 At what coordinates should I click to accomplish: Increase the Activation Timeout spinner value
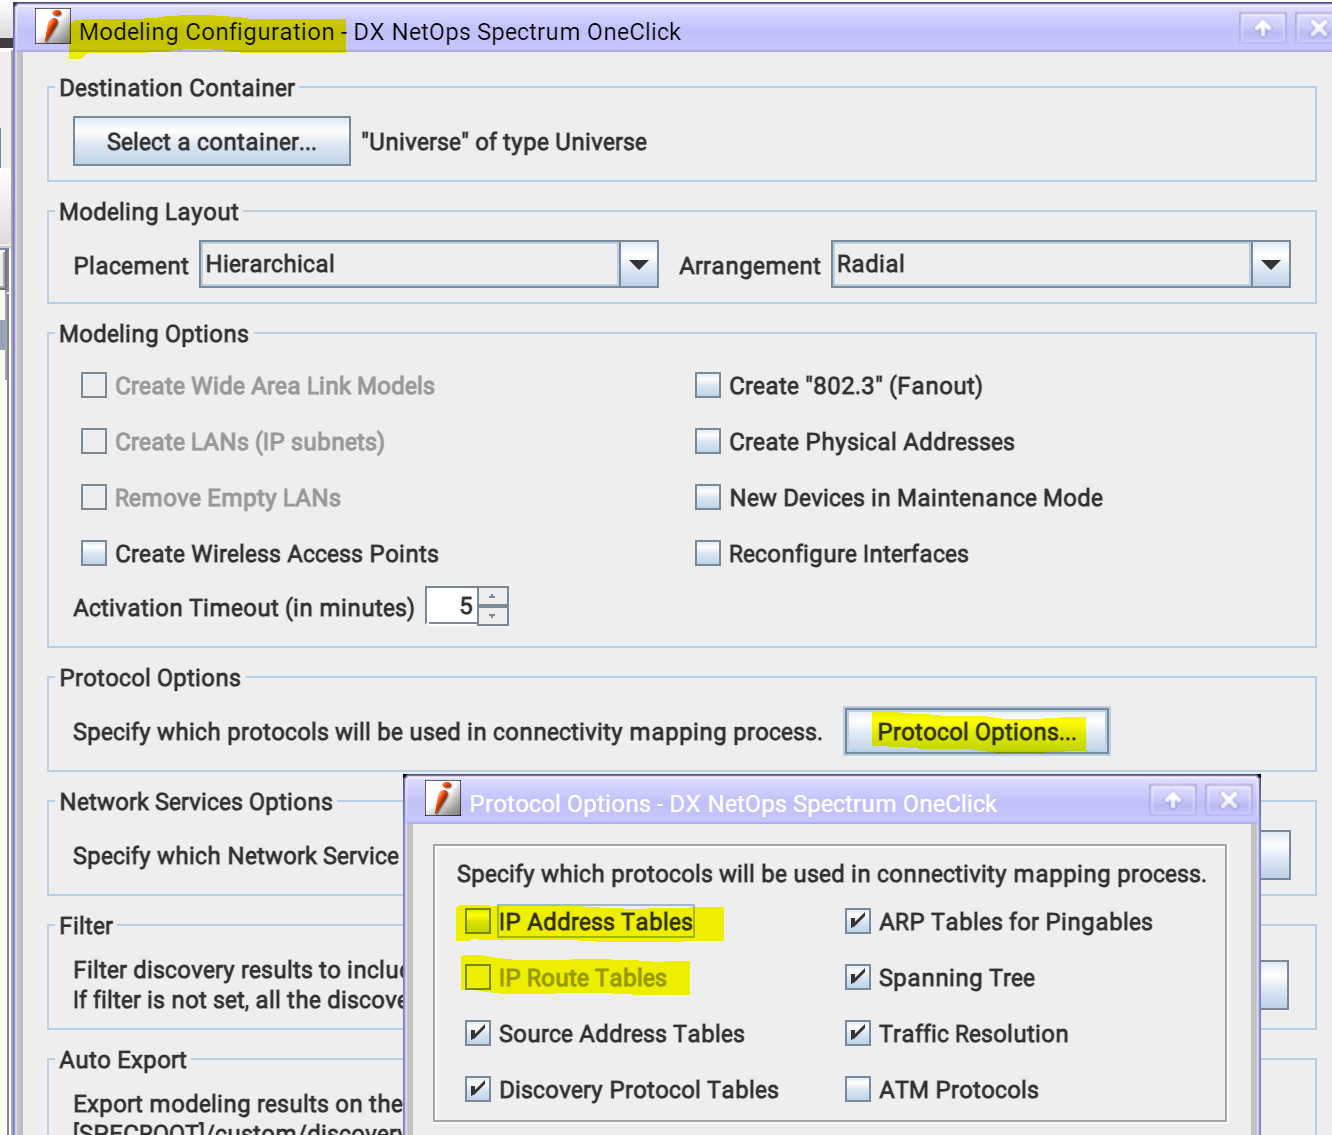493,597
